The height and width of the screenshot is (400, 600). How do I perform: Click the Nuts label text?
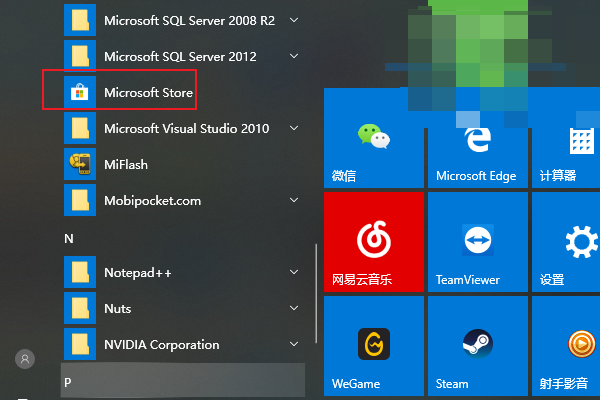(117, 309)
